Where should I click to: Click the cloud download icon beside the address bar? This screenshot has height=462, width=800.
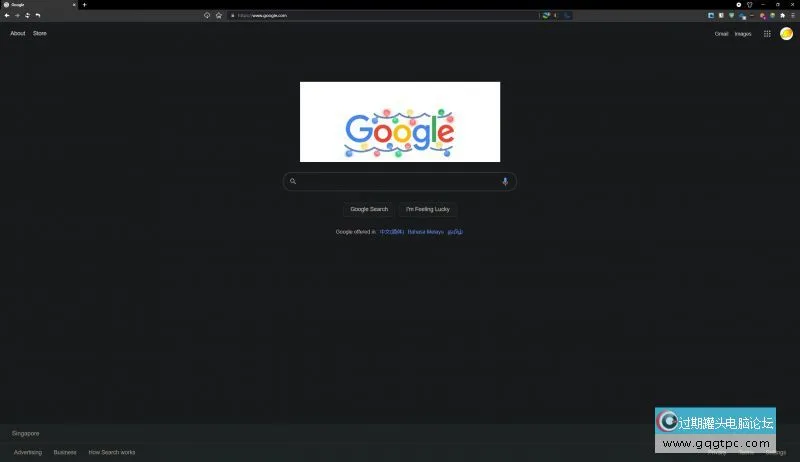click(207, 15)
